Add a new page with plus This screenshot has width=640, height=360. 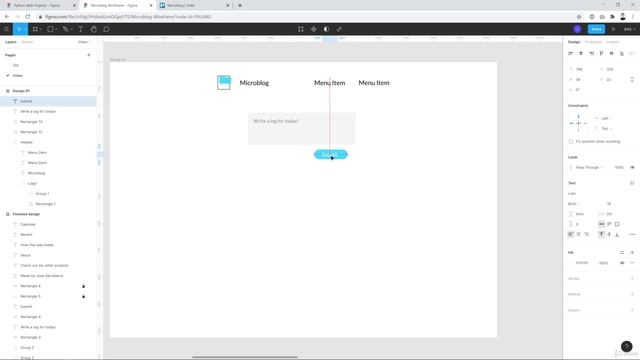pyautogui.click(x=89, y=55)
